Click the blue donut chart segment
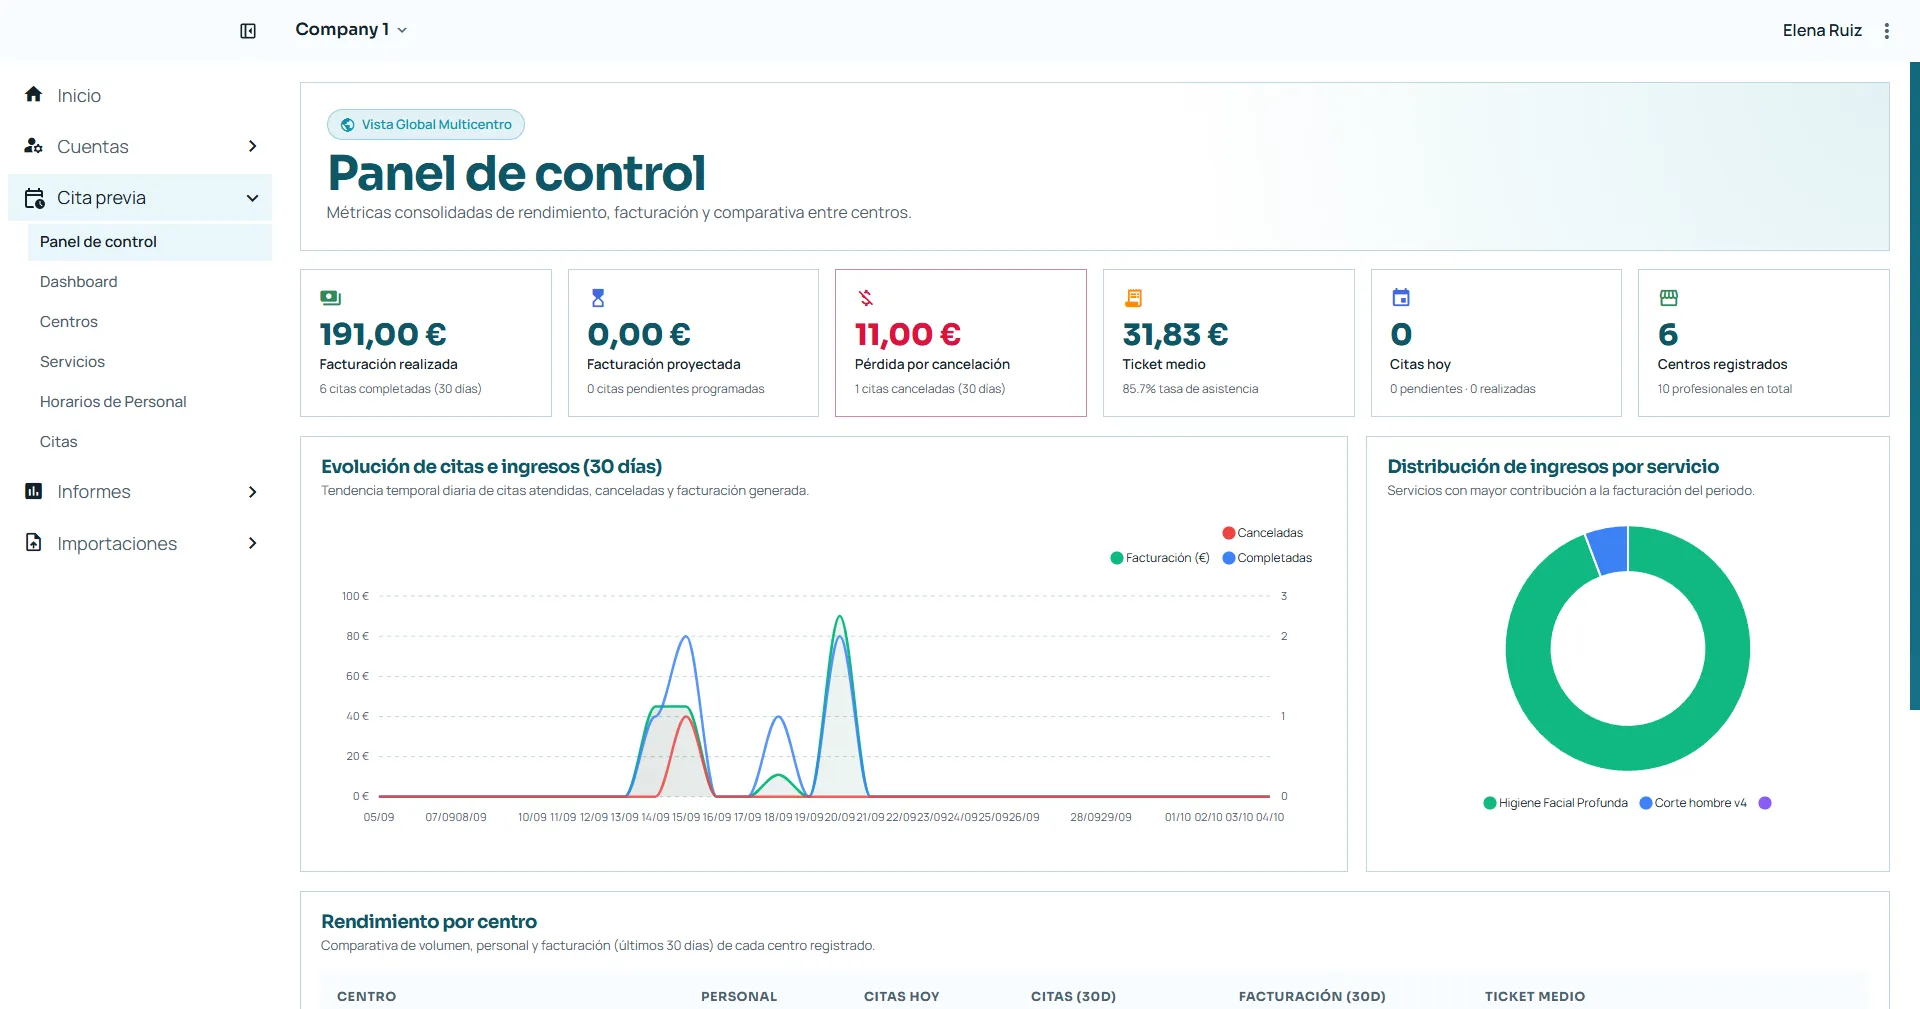The image size is (1920, 1009). (1610, 550)
